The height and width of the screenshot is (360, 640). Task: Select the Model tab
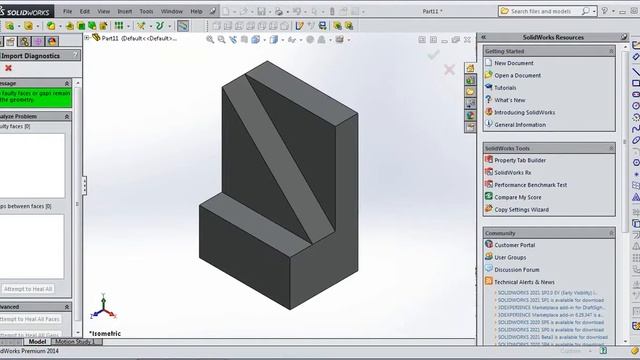click(x=37, y=342)
